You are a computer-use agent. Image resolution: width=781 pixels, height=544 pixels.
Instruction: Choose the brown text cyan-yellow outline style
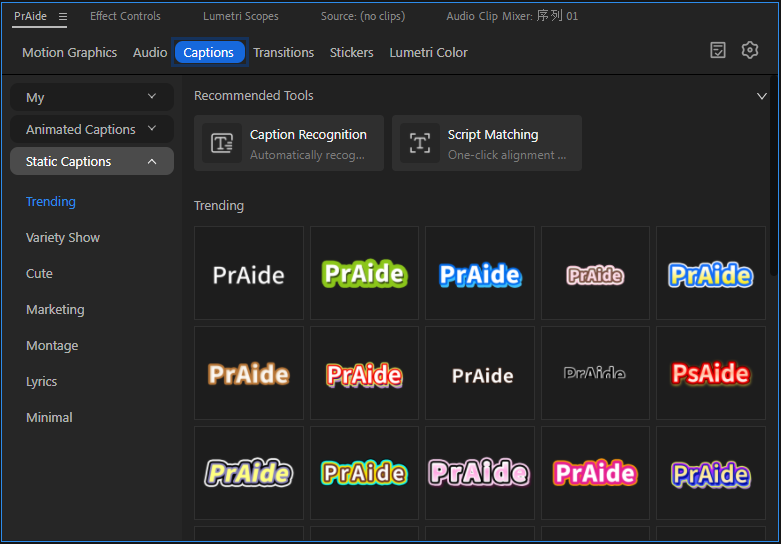[364, 473]
